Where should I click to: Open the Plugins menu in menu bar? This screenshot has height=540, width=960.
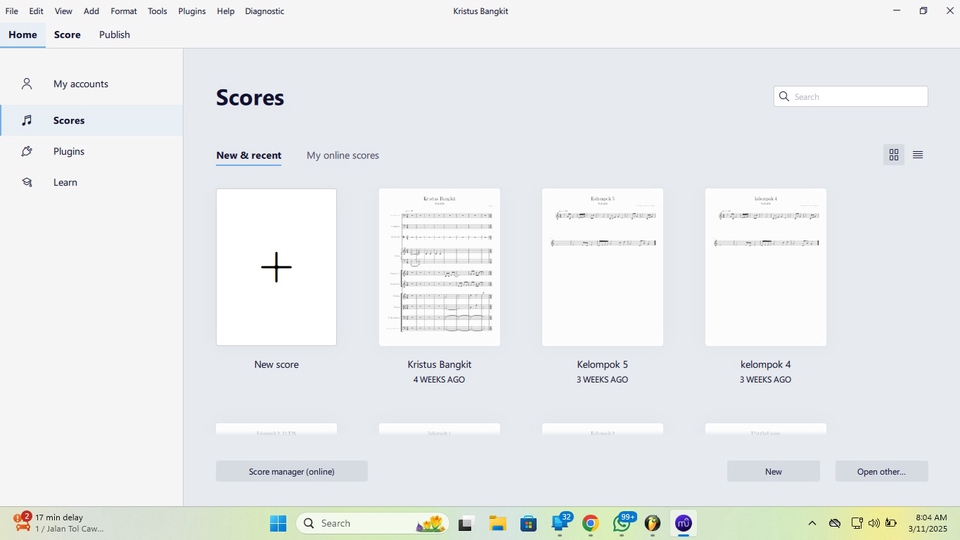(192, 11)
